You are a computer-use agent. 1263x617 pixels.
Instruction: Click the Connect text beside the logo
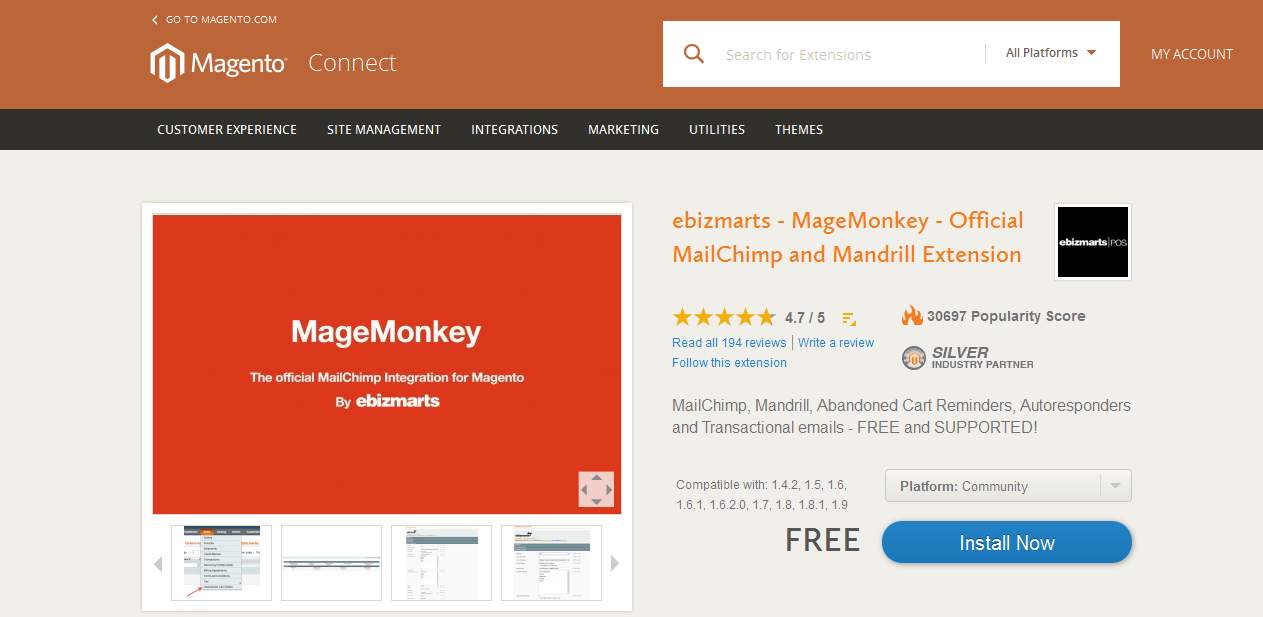click(352, 63)
